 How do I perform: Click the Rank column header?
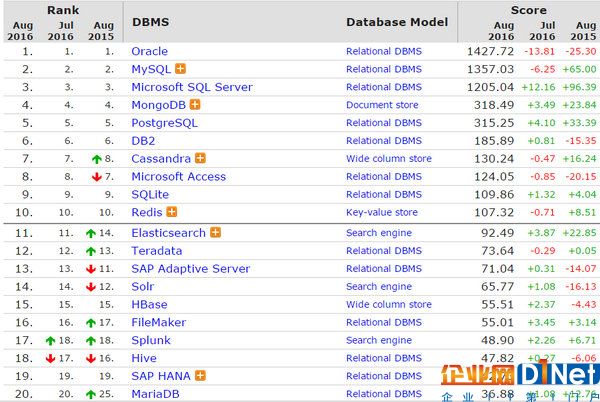pos(63,10)
